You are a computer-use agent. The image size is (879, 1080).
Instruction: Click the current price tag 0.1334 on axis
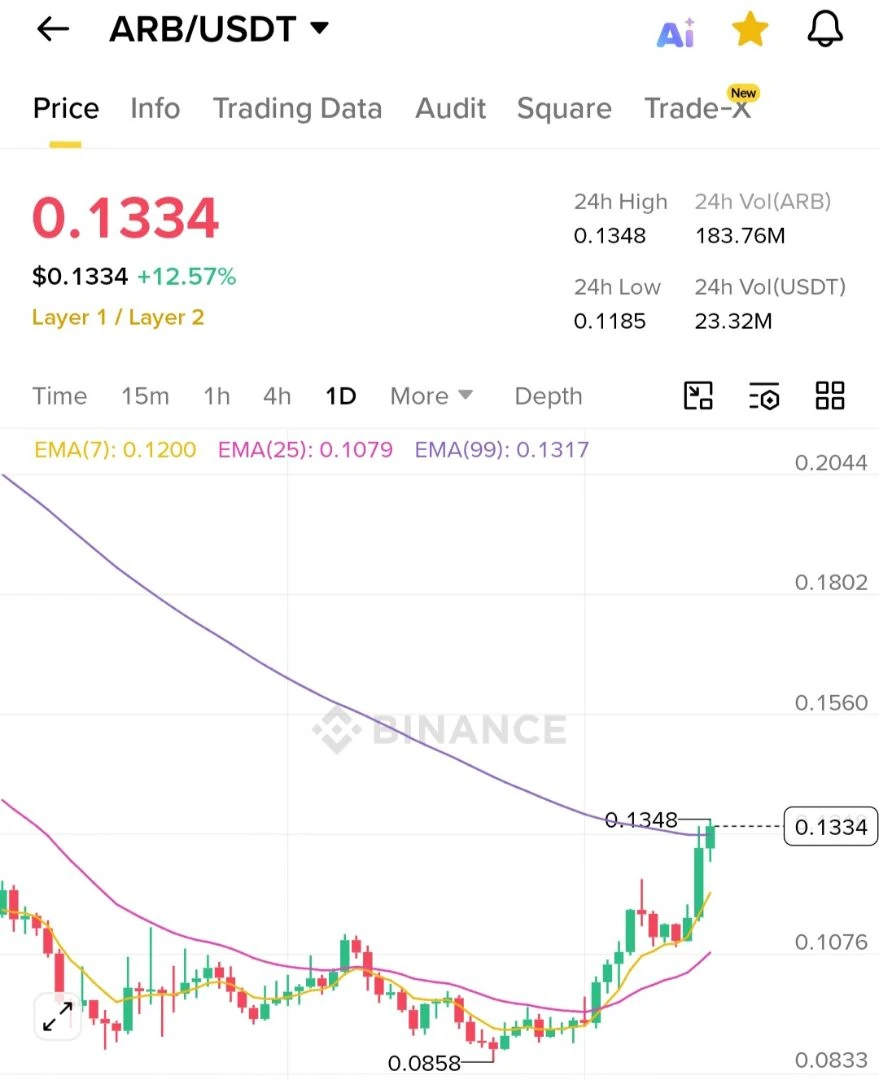[831, 826]
